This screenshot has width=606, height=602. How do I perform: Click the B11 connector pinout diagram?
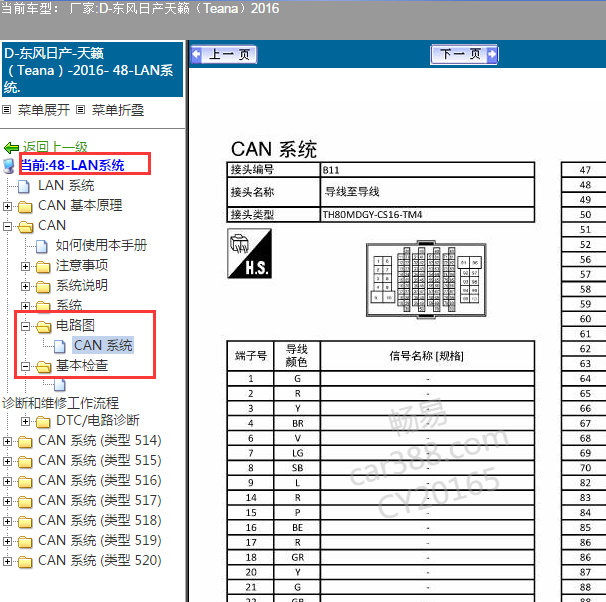tap(426, 280)
